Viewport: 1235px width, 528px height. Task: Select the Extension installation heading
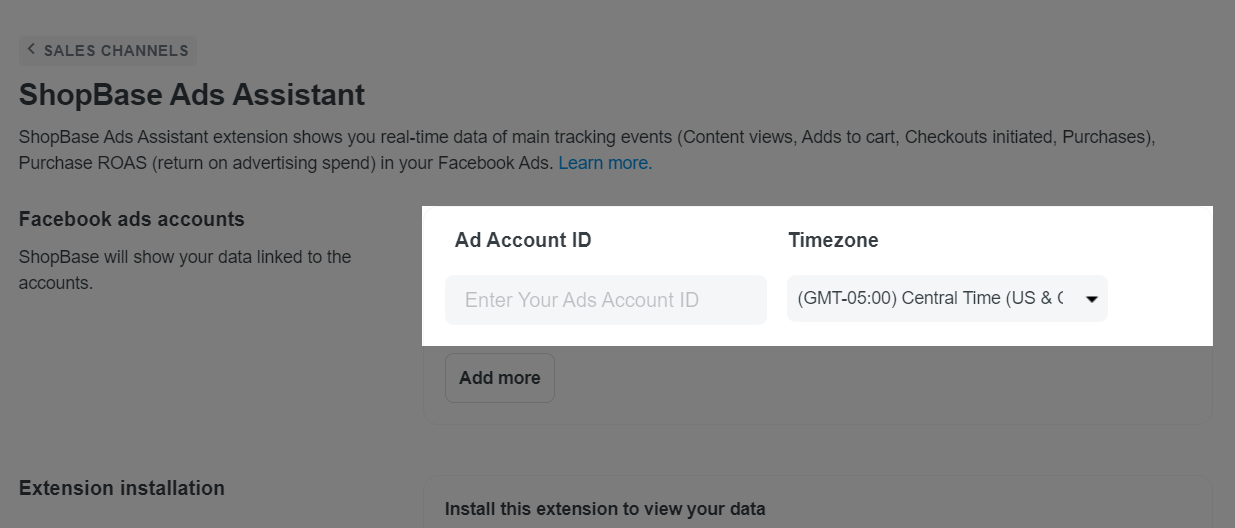pyautogui.click(x=122, y=488)
